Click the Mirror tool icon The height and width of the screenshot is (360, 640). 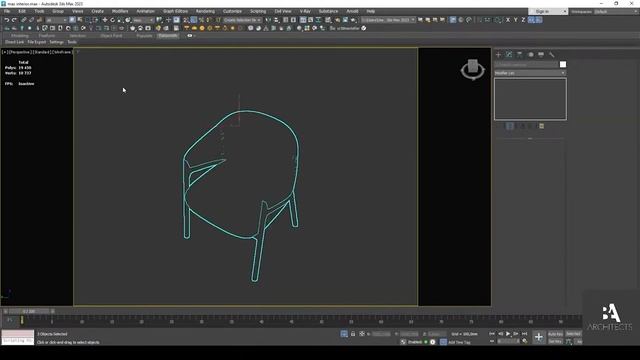(268, 20)
